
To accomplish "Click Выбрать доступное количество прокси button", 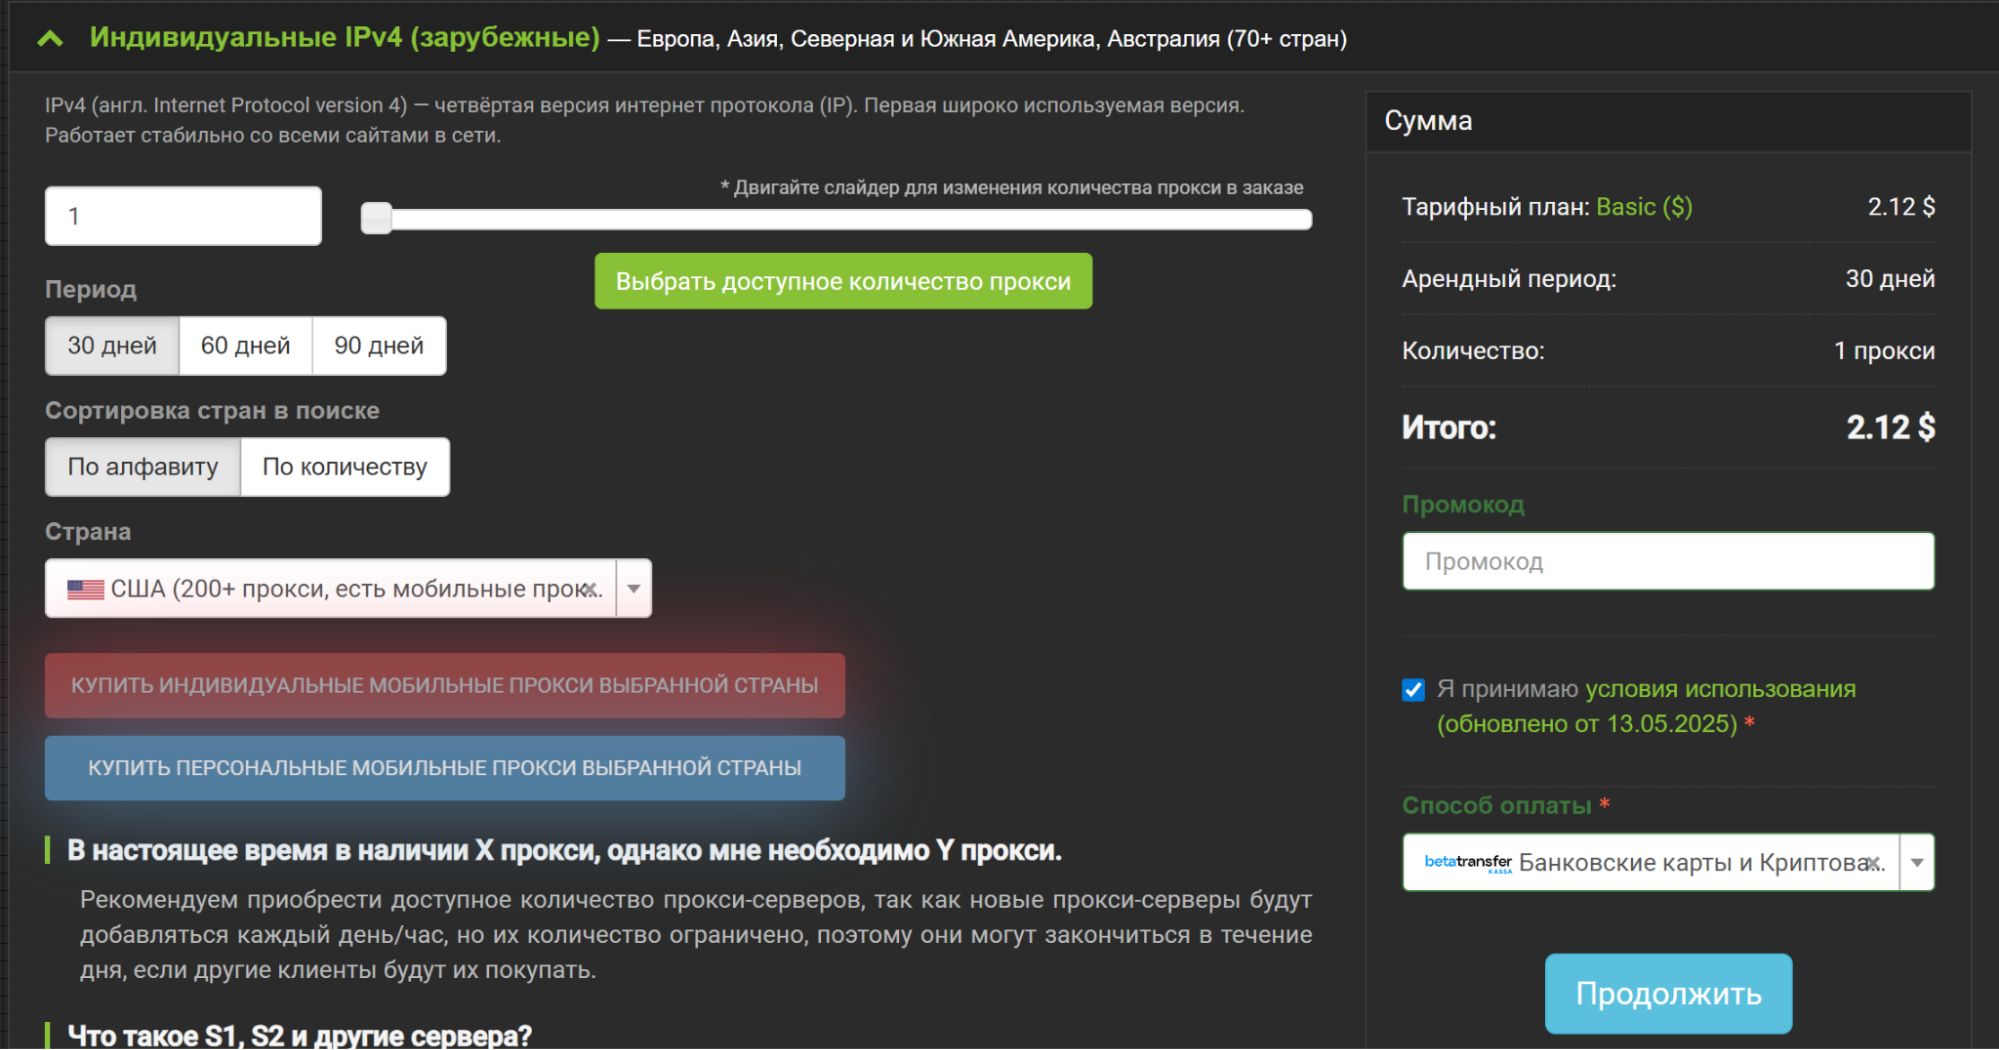I will pos(844,281).
